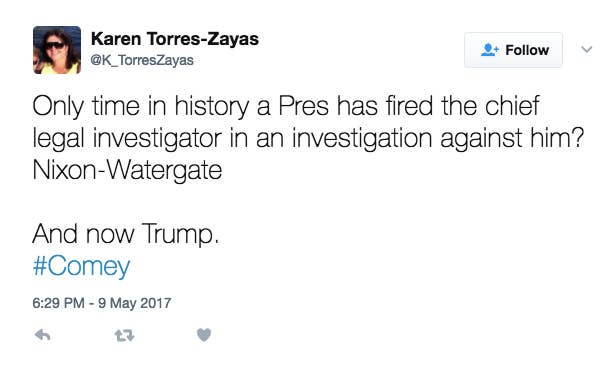
Task: Click the 9 May 2017 date
Action: 134,303
